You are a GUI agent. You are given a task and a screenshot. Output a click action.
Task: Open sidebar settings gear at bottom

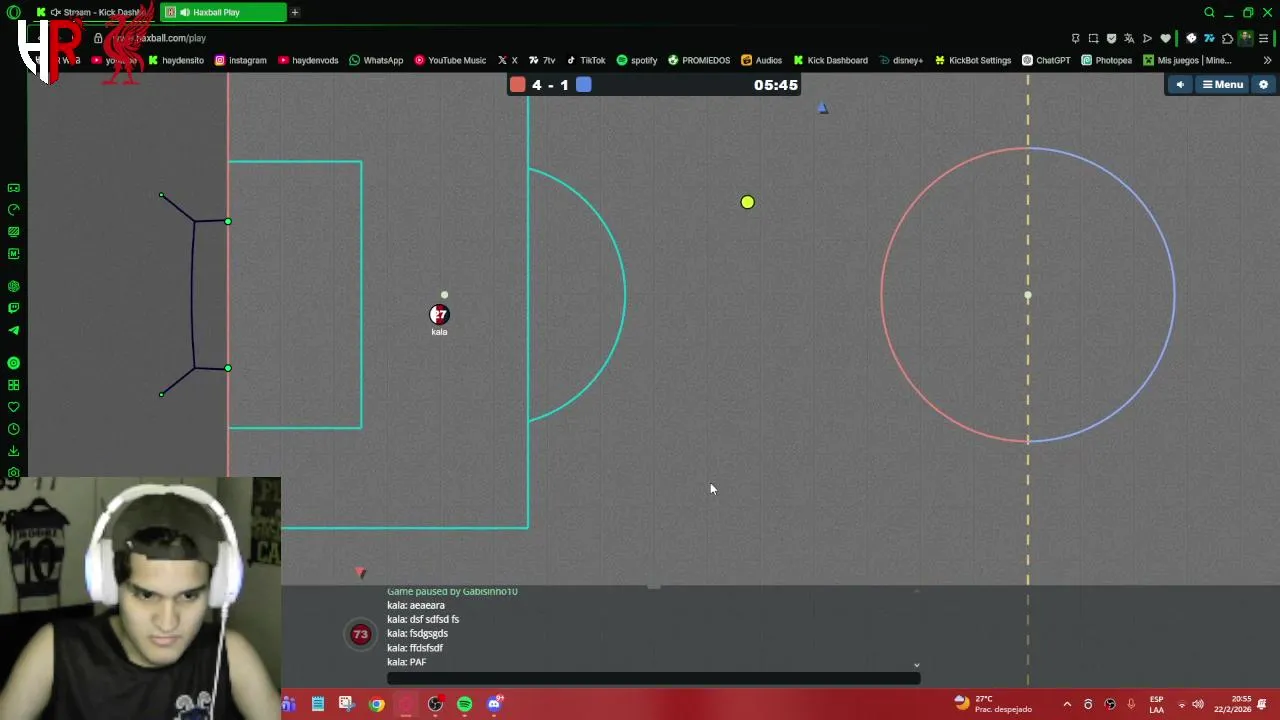[13, 472]
